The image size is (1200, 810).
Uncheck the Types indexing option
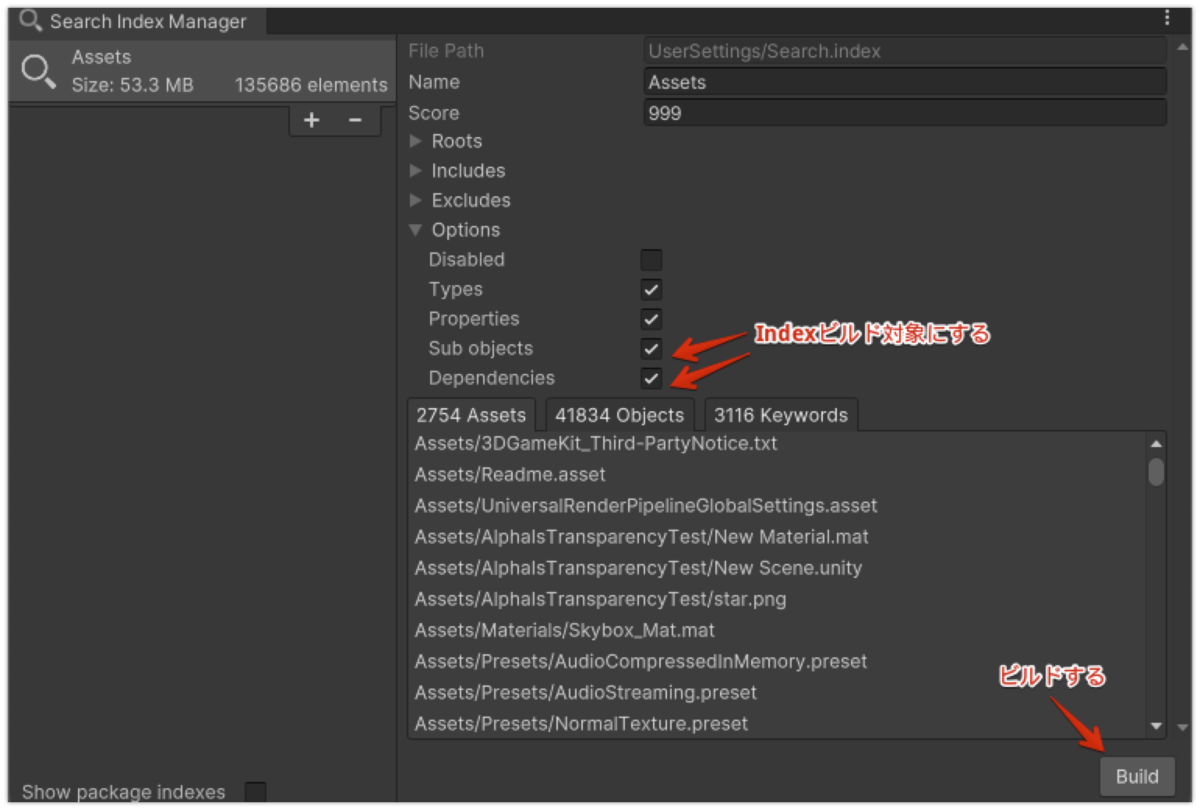pos(651,289)
